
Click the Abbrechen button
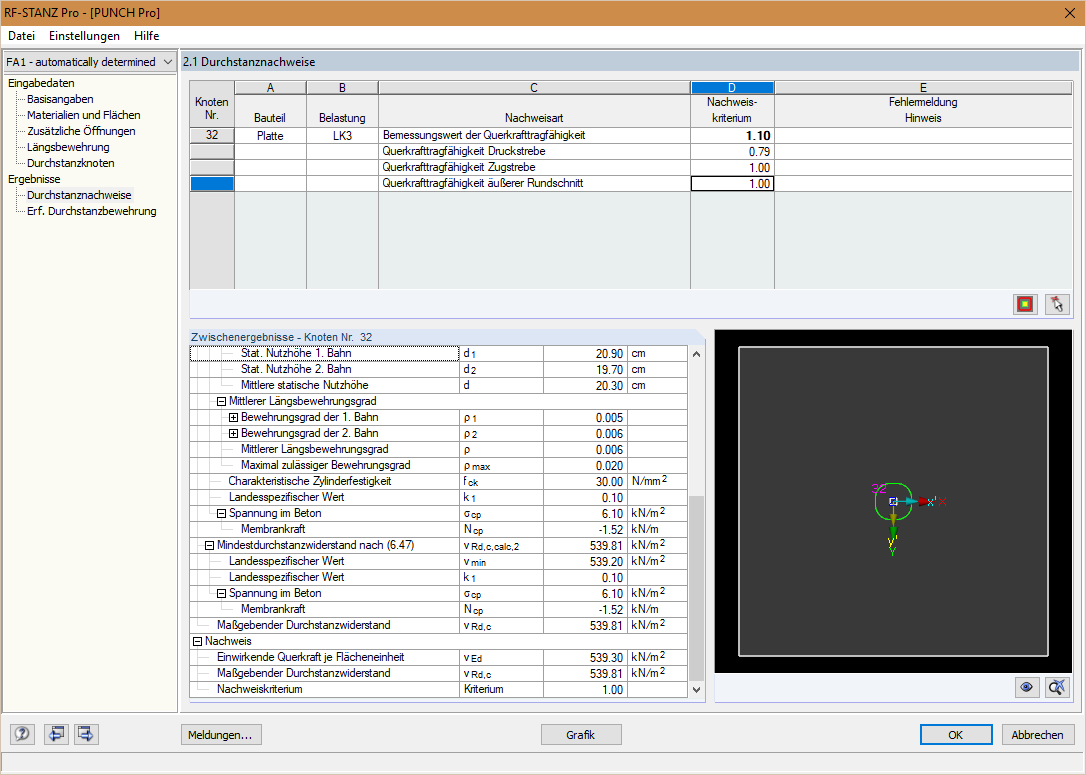click(x=1038, y=734)
